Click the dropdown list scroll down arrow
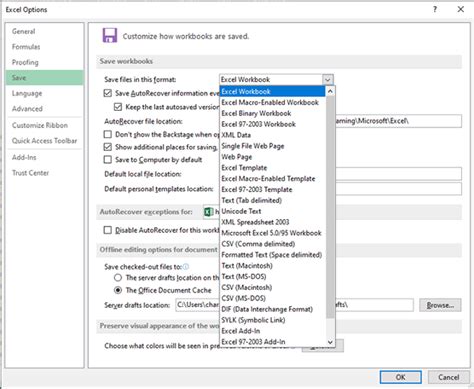 point(330,342)
